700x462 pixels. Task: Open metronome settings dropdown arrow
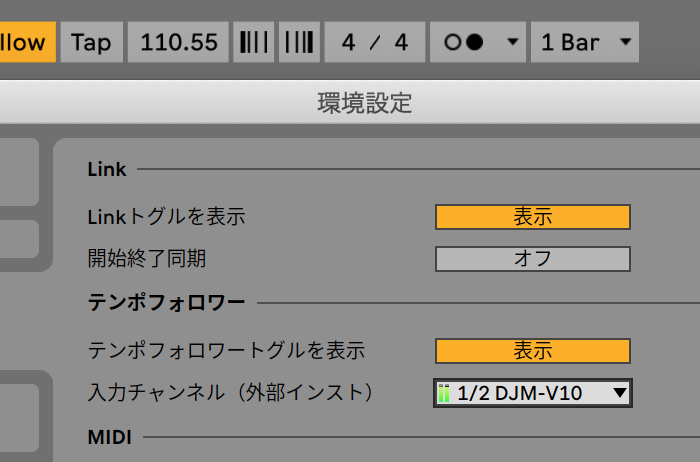click(513, 42)
